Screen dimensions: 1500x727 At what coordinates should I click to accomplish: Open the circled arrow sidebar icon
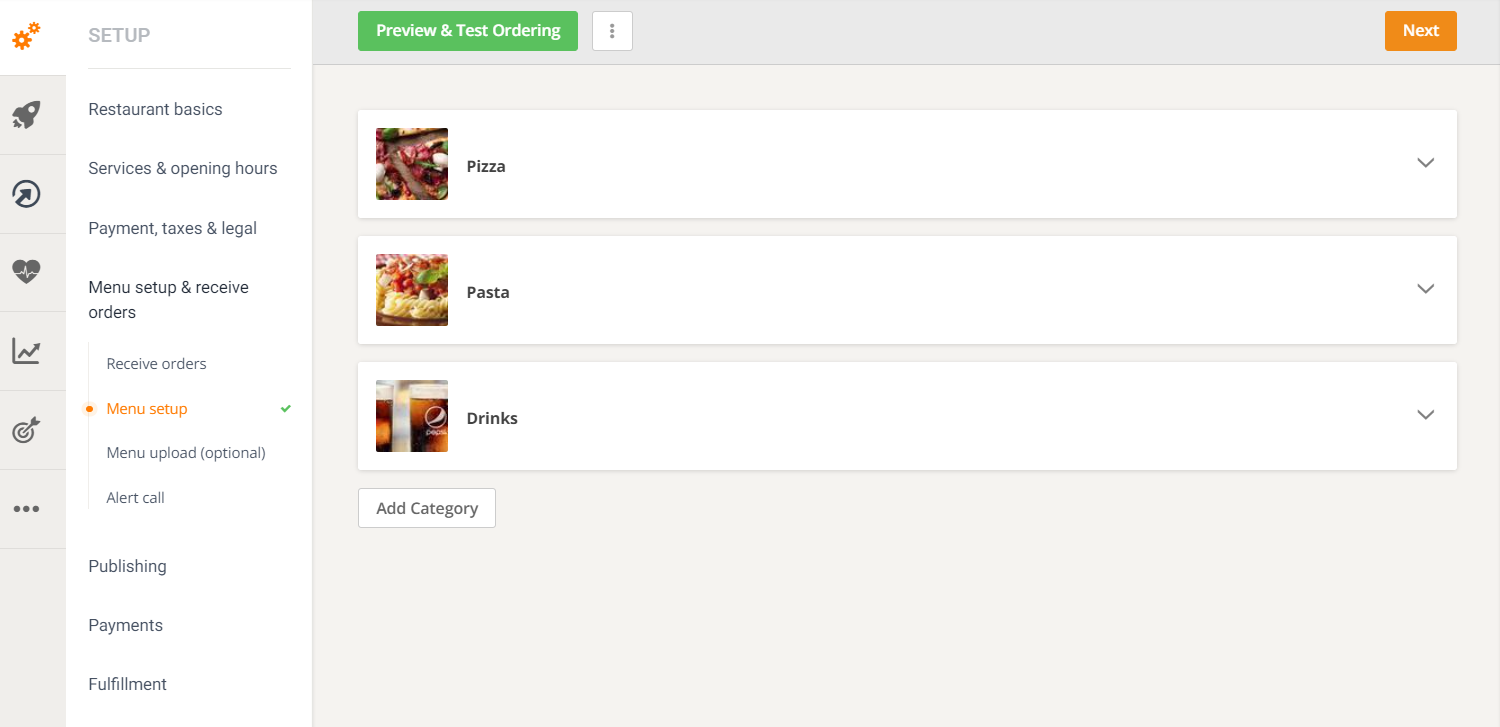click(x=26, y=194)
